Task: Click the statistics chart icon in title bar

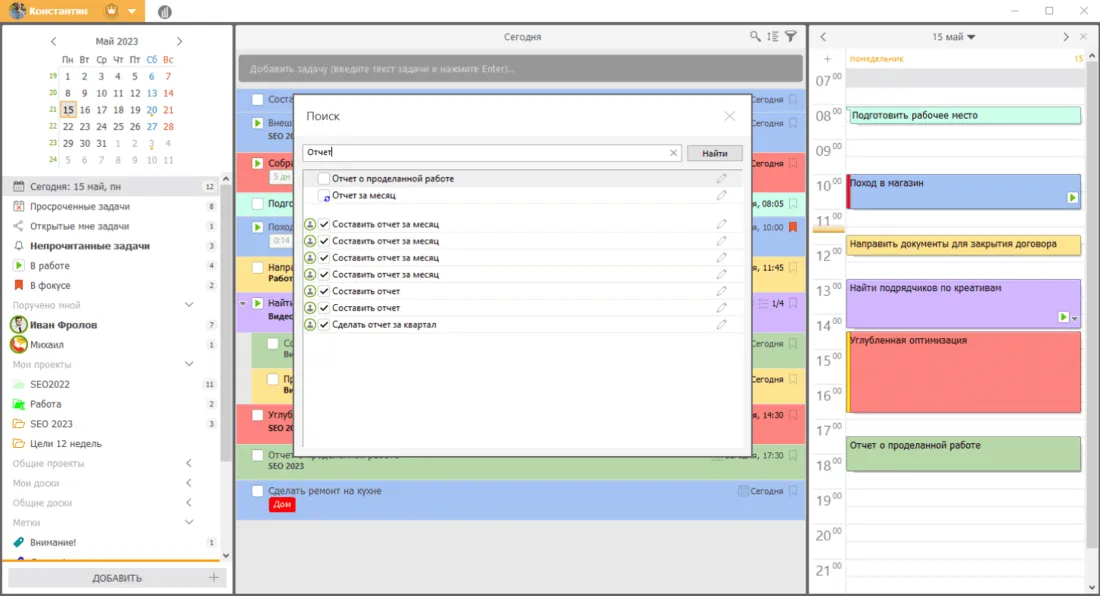Action: pos(164,12)
